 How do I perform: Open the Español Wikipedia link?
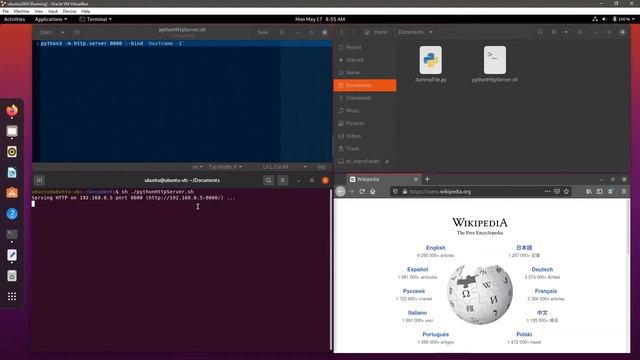click(x=417, y=269)
